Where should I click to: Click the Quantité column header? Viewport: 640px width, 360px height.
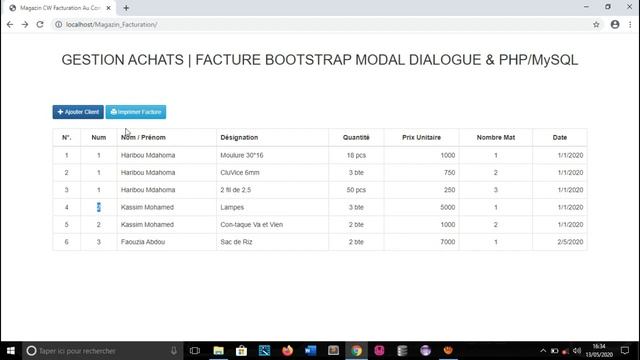[356, 138]
